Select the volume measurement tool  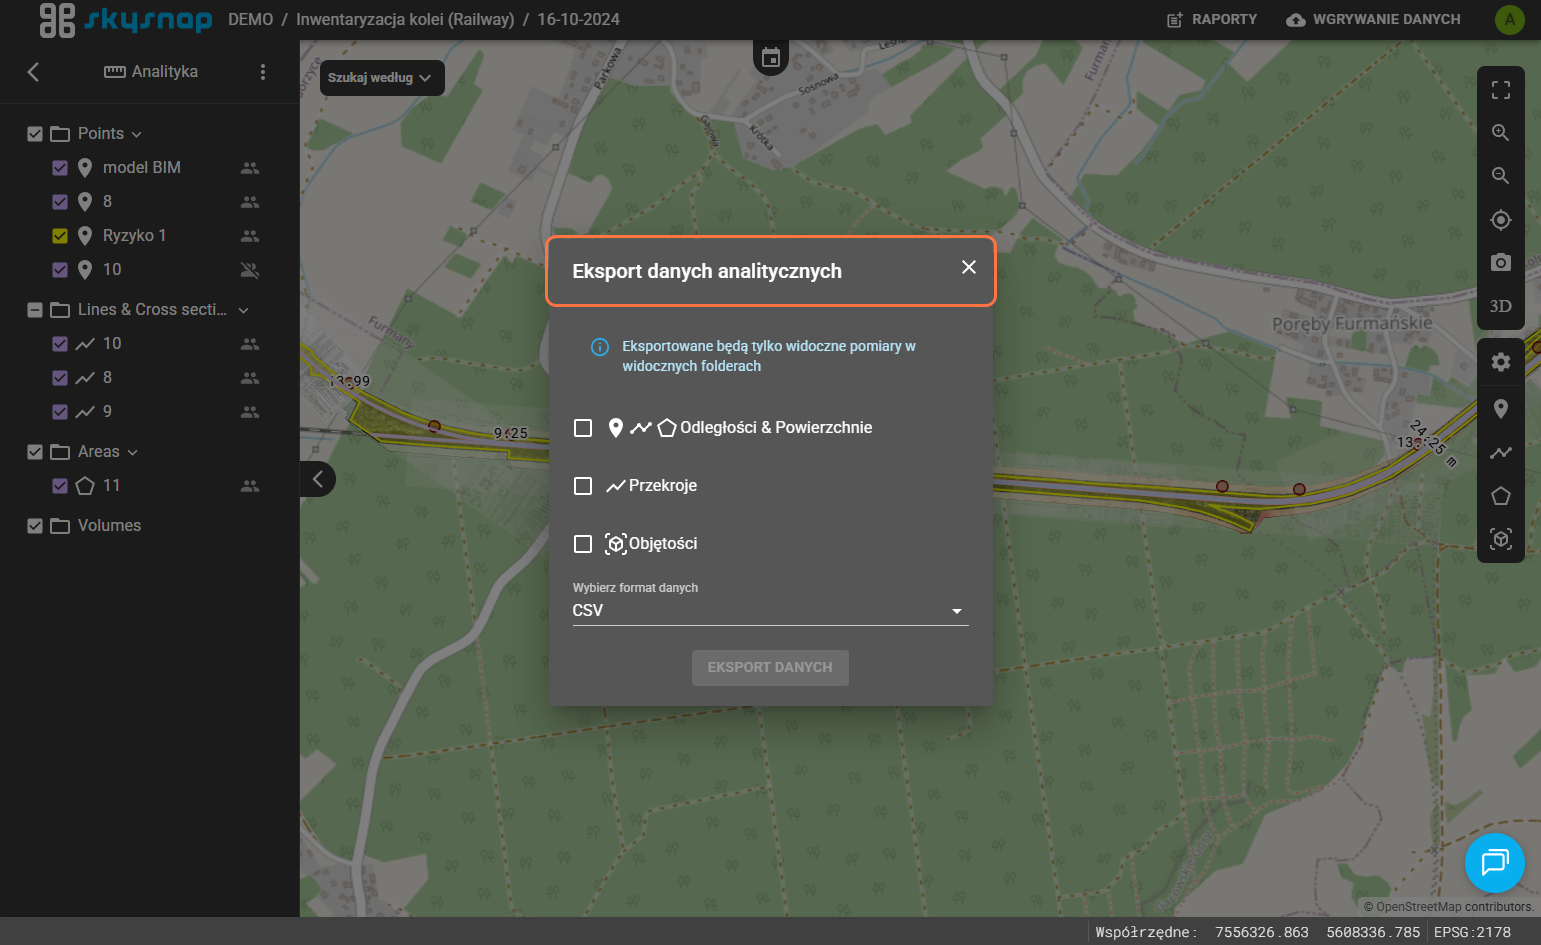[x=1500, y=539]
